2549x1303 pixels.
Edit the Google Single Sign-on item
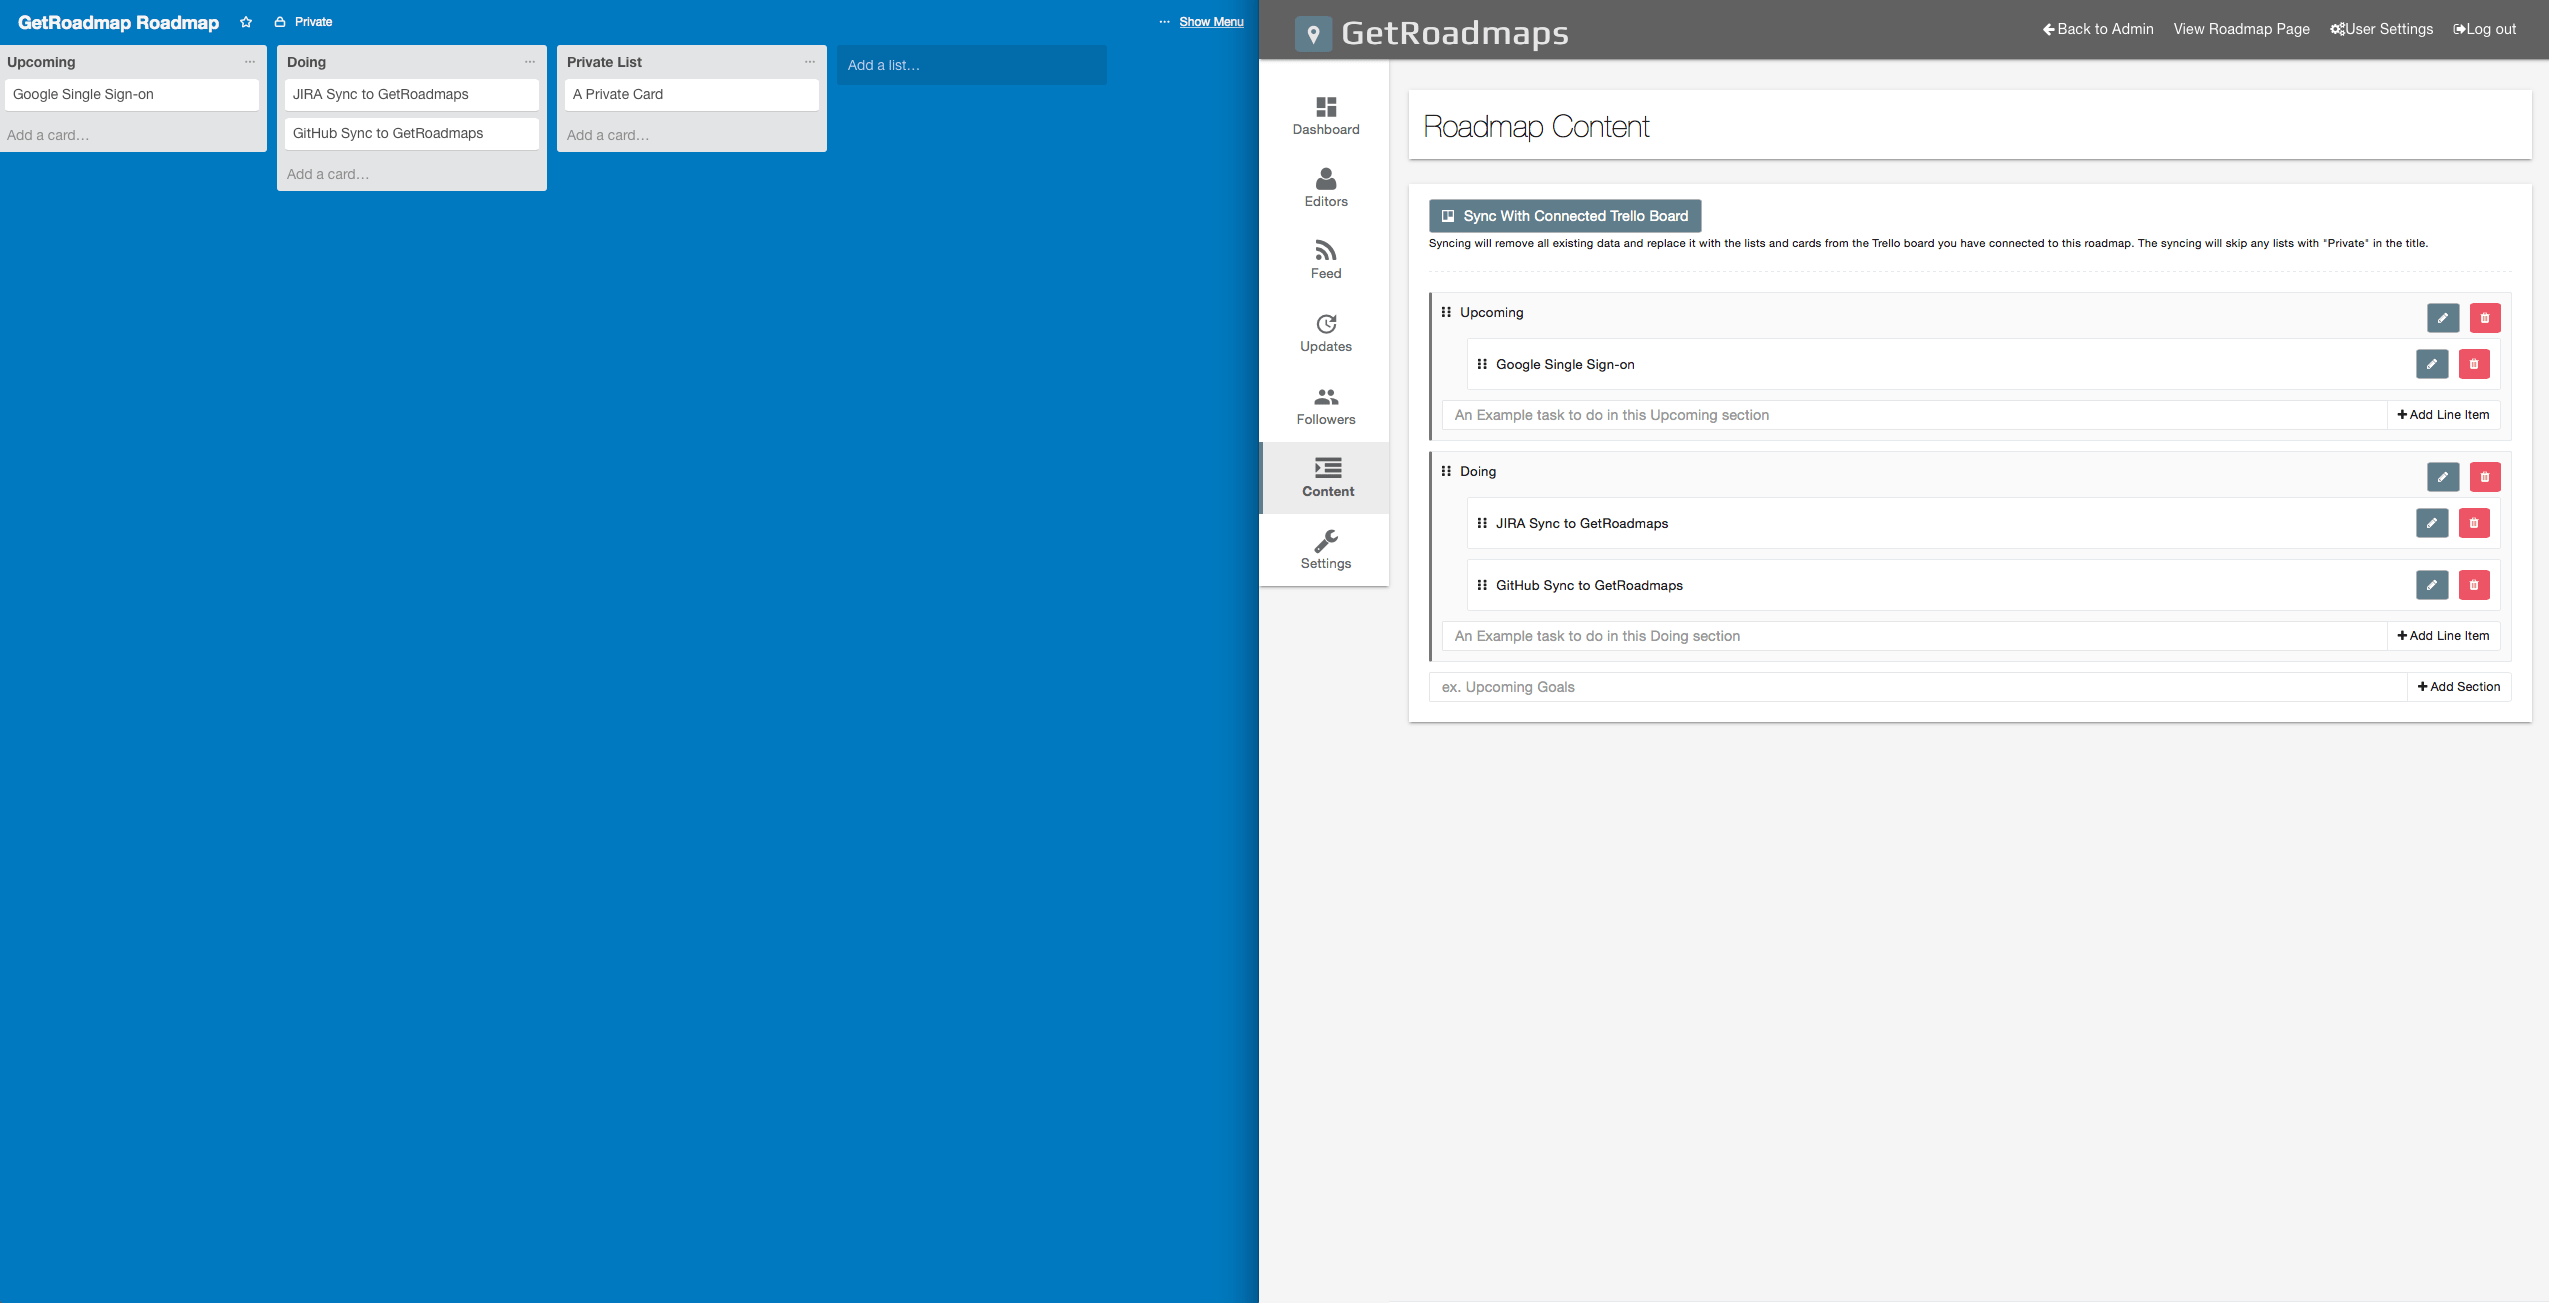point(2431,364)
